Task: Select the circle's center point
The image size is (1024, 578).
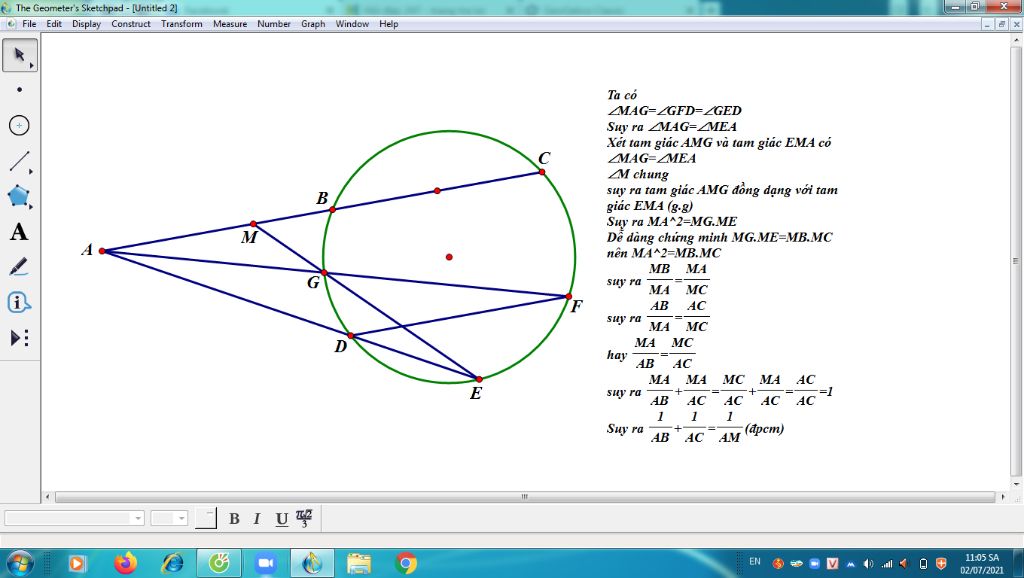Action: click(449, 257)
